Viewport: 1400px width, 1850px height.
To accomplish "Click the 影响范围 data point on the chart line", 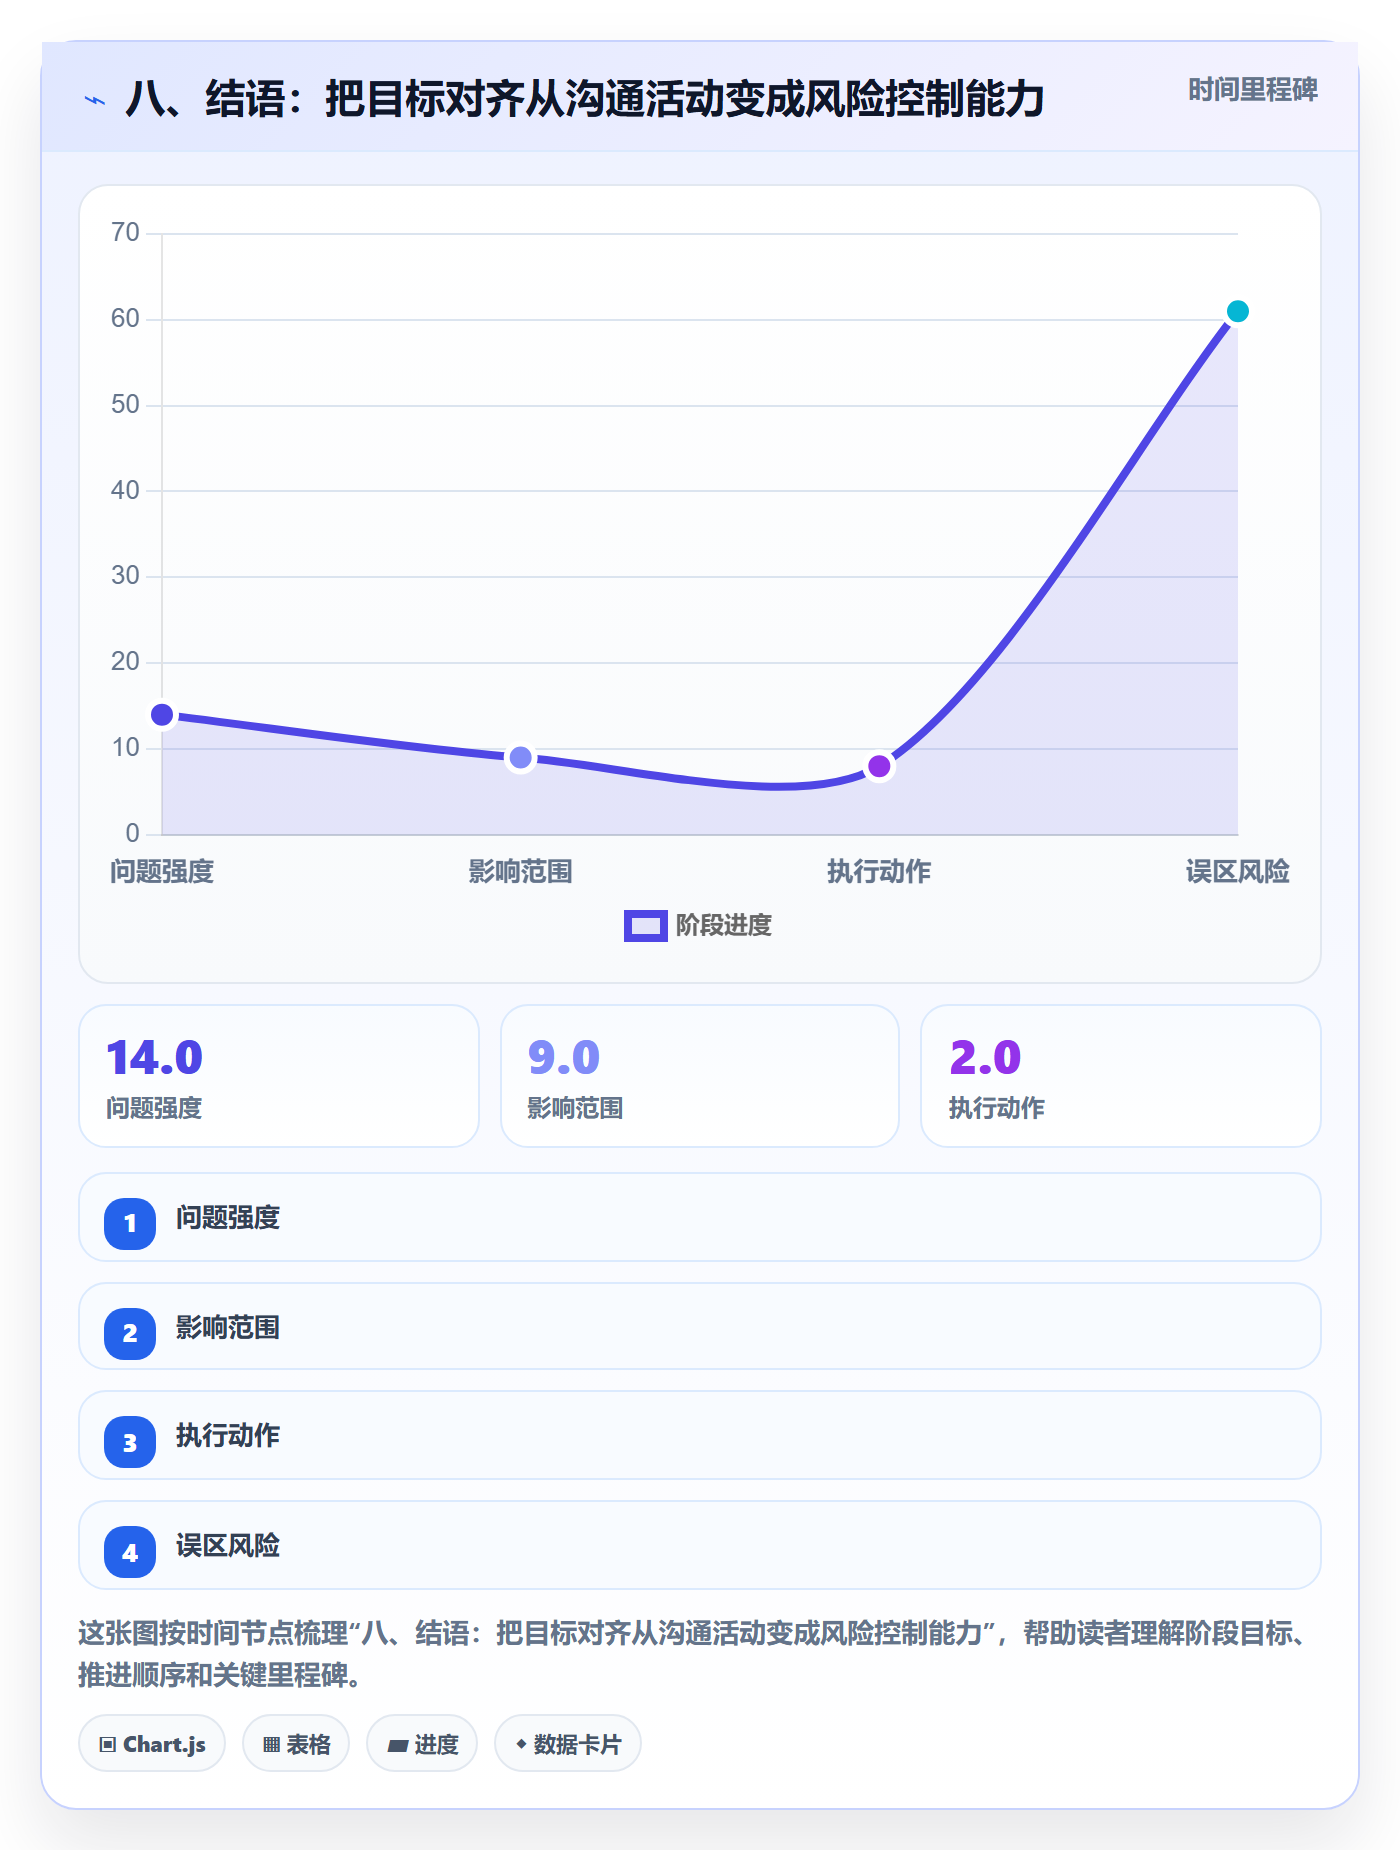I will [521, 758].
